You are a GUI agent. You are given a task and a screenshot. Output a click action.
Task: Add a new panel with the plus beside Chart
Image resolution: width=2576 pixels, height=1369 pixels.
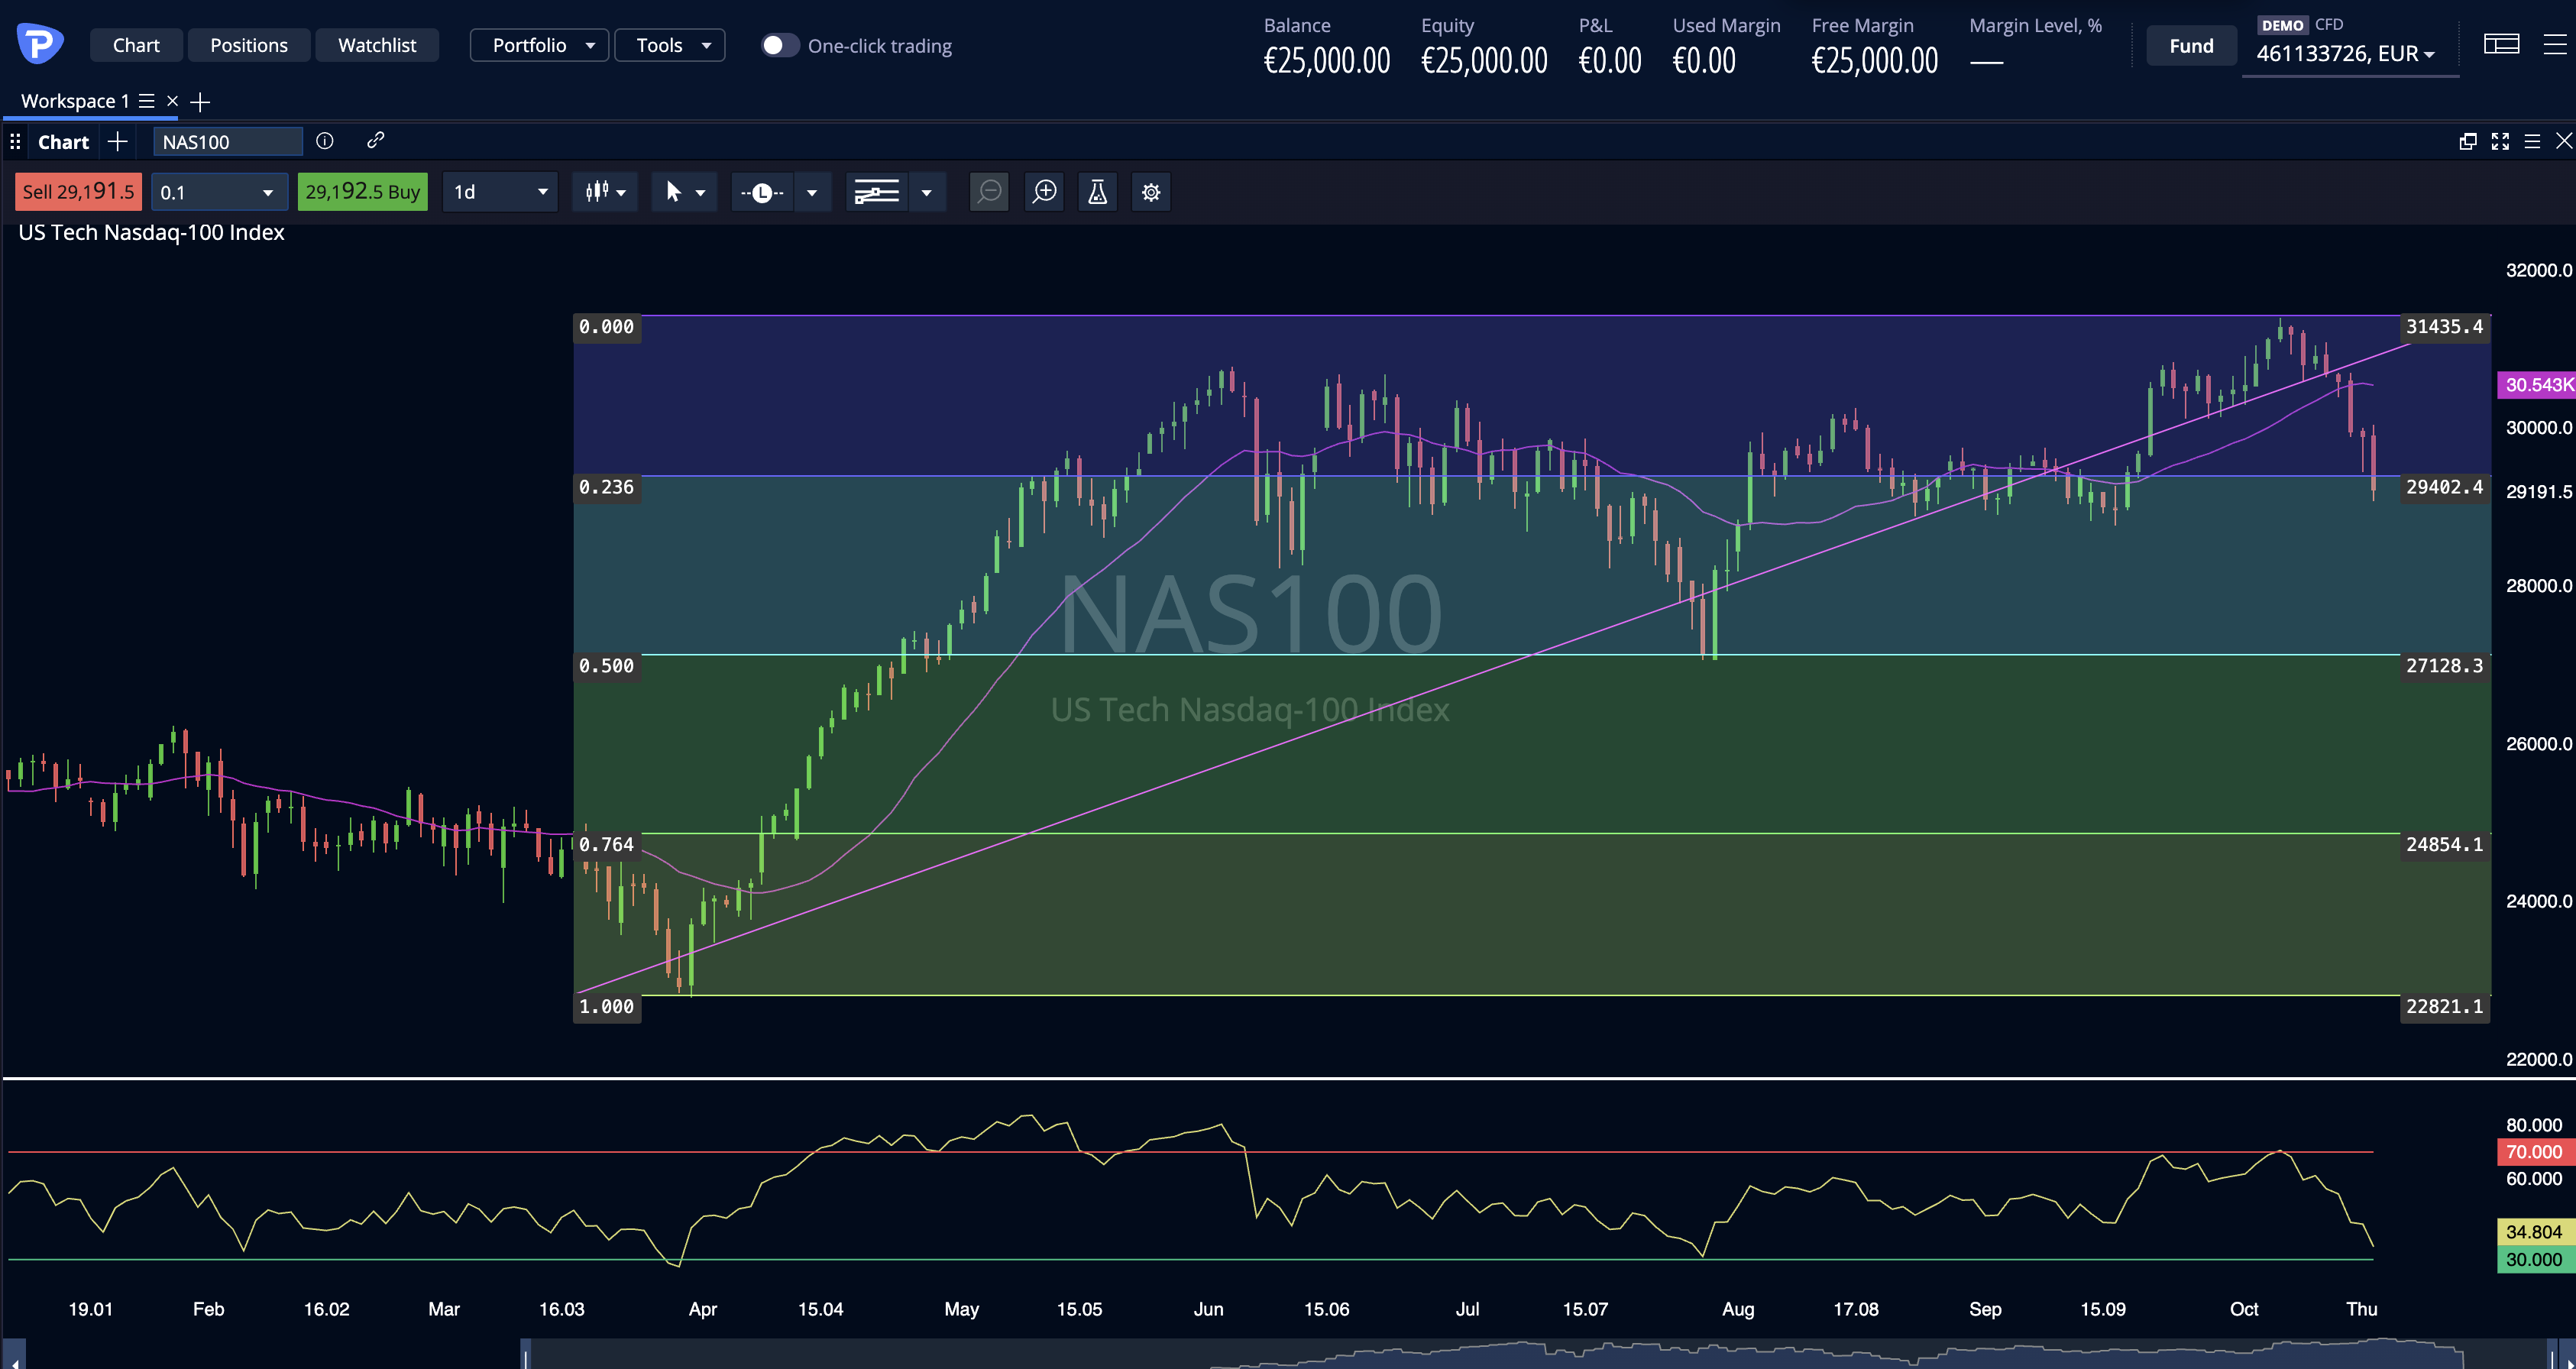pyautogui.click(x=117, y=142)
